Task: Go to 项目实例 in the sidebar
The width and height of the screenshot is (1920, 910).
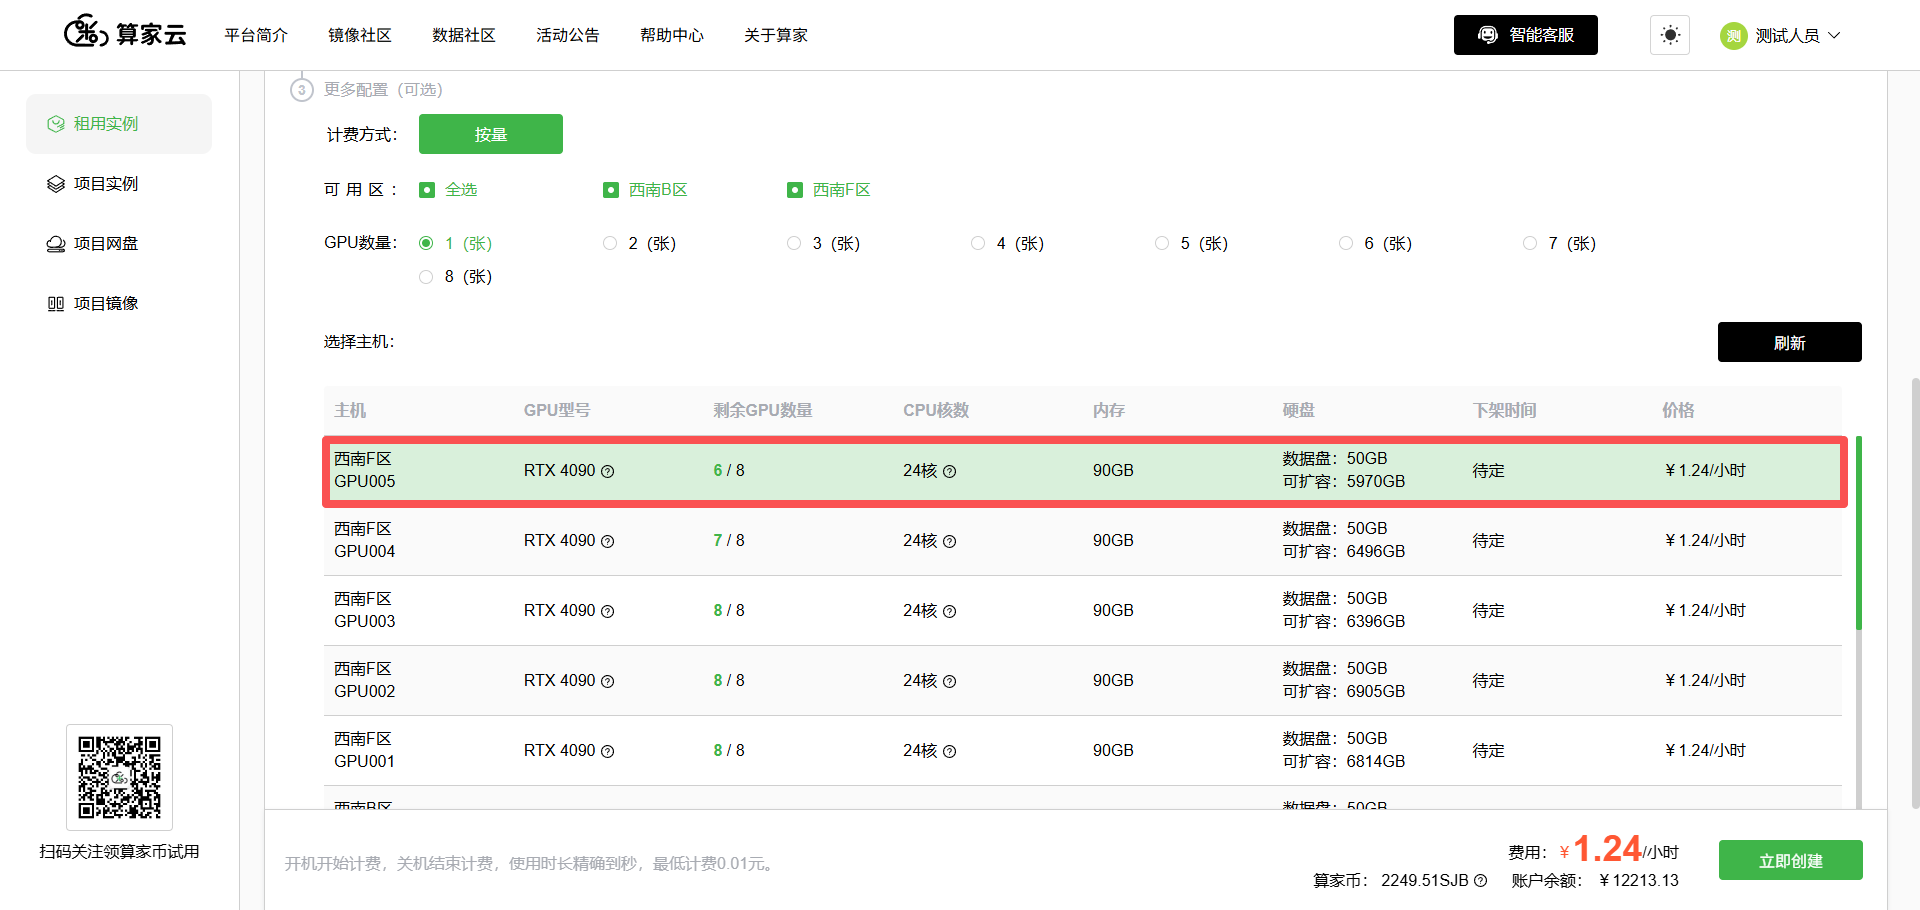Action: [x=119, y=184]
